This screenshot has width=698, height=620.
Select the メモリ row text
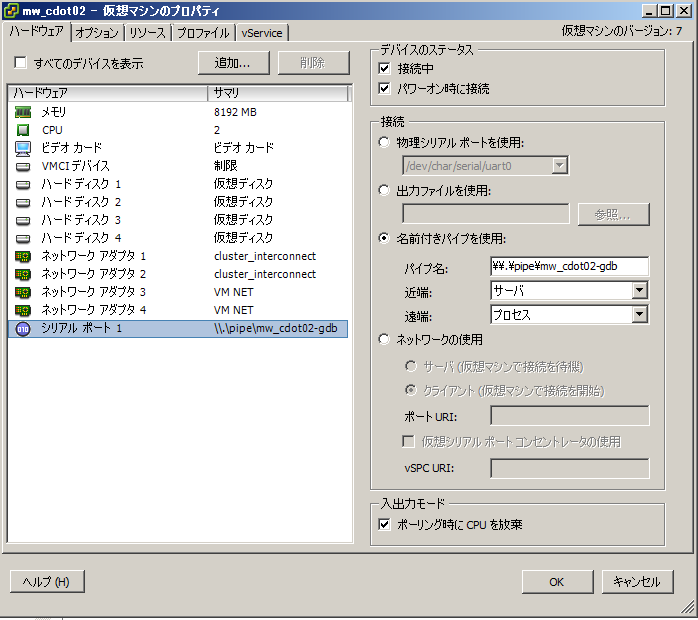point(54,112)
